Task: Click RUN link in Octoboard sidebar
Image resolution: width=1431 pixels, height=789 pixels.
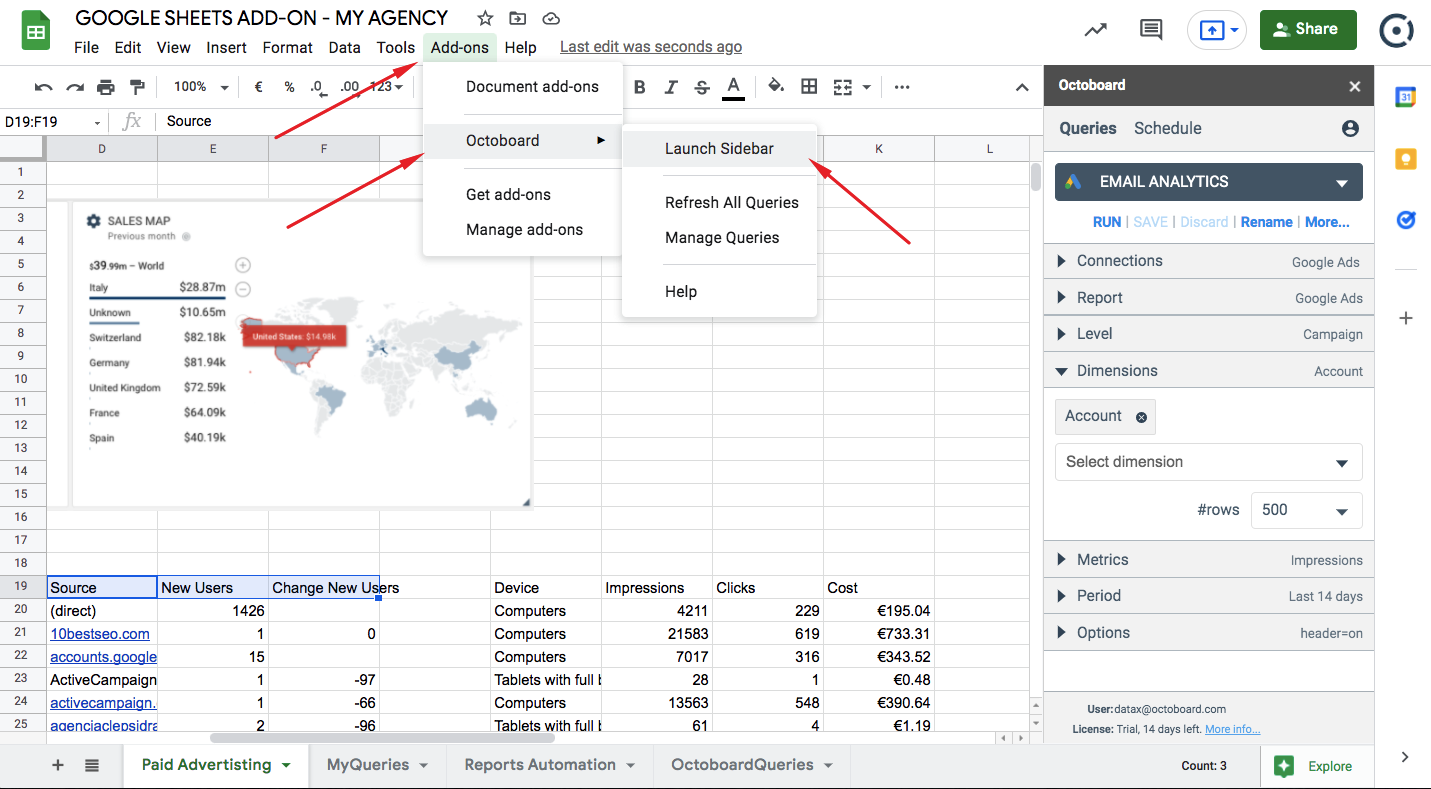Action: pos(1107,222)
